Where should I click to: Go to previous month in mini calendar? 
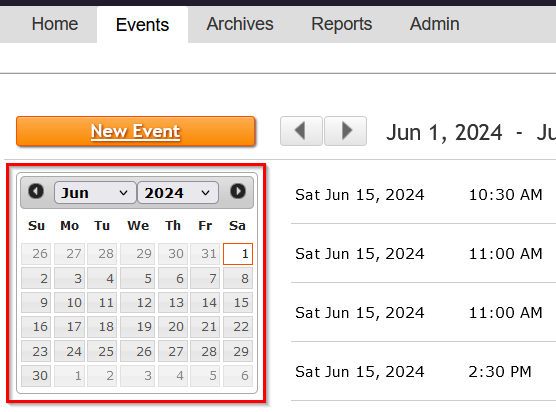coord(36,191)
